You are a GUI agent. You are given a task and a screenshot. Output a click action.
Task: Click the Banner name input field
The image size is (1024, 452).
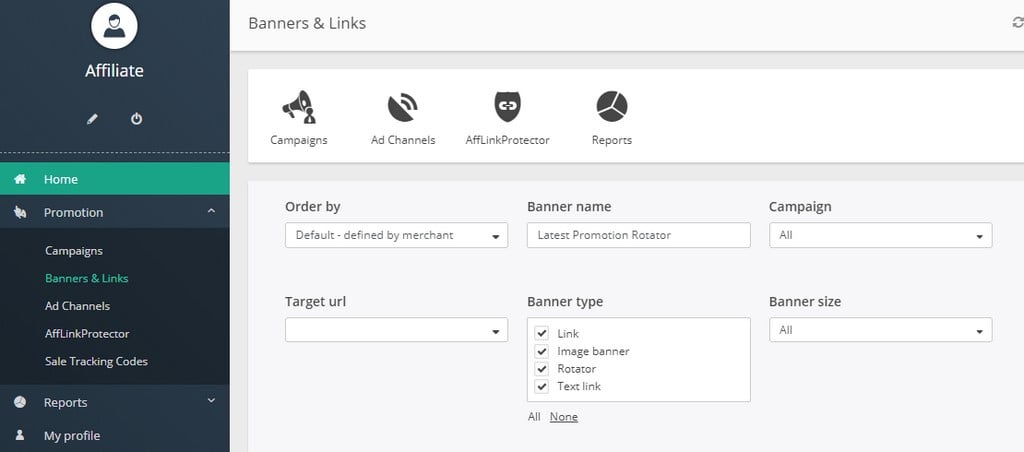(638, 235)
